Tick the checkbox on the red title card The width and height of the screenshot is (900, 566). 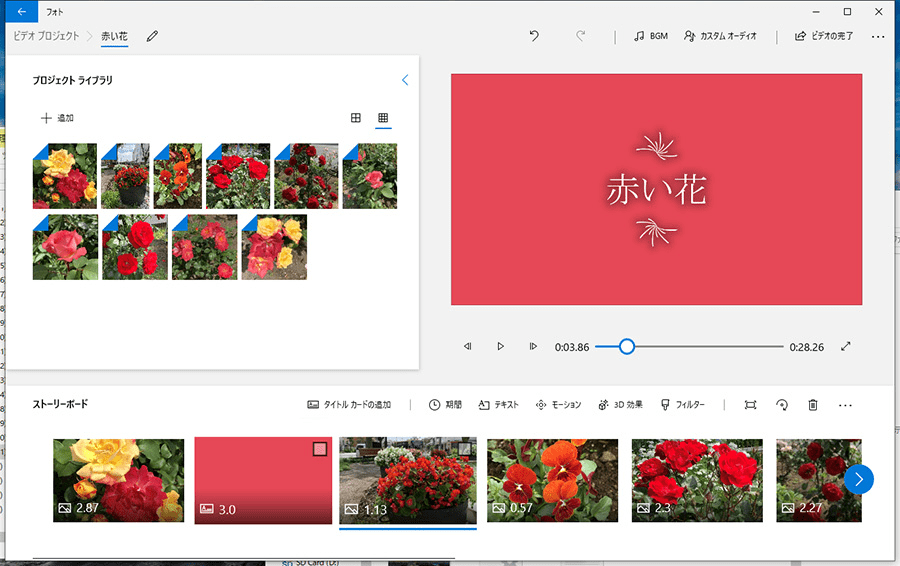click(320, 449)
